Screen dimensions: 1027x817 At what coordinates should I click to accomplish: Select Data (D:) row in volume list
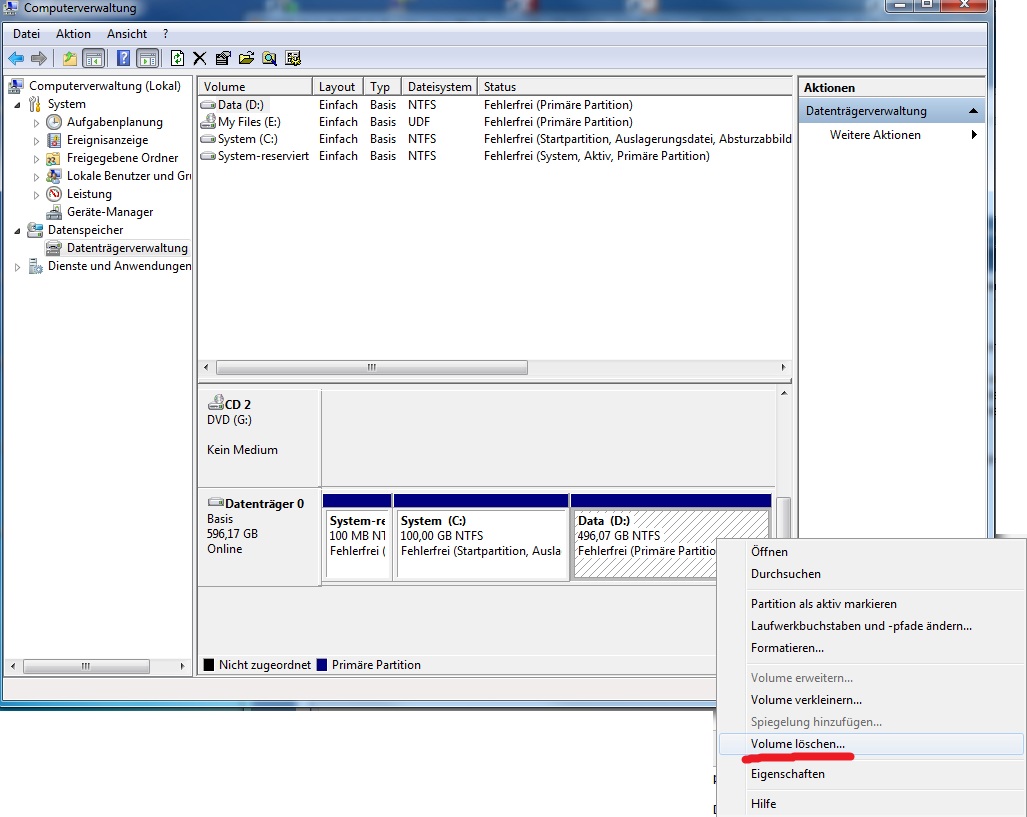pyautogui.click(x=495, y=105)
